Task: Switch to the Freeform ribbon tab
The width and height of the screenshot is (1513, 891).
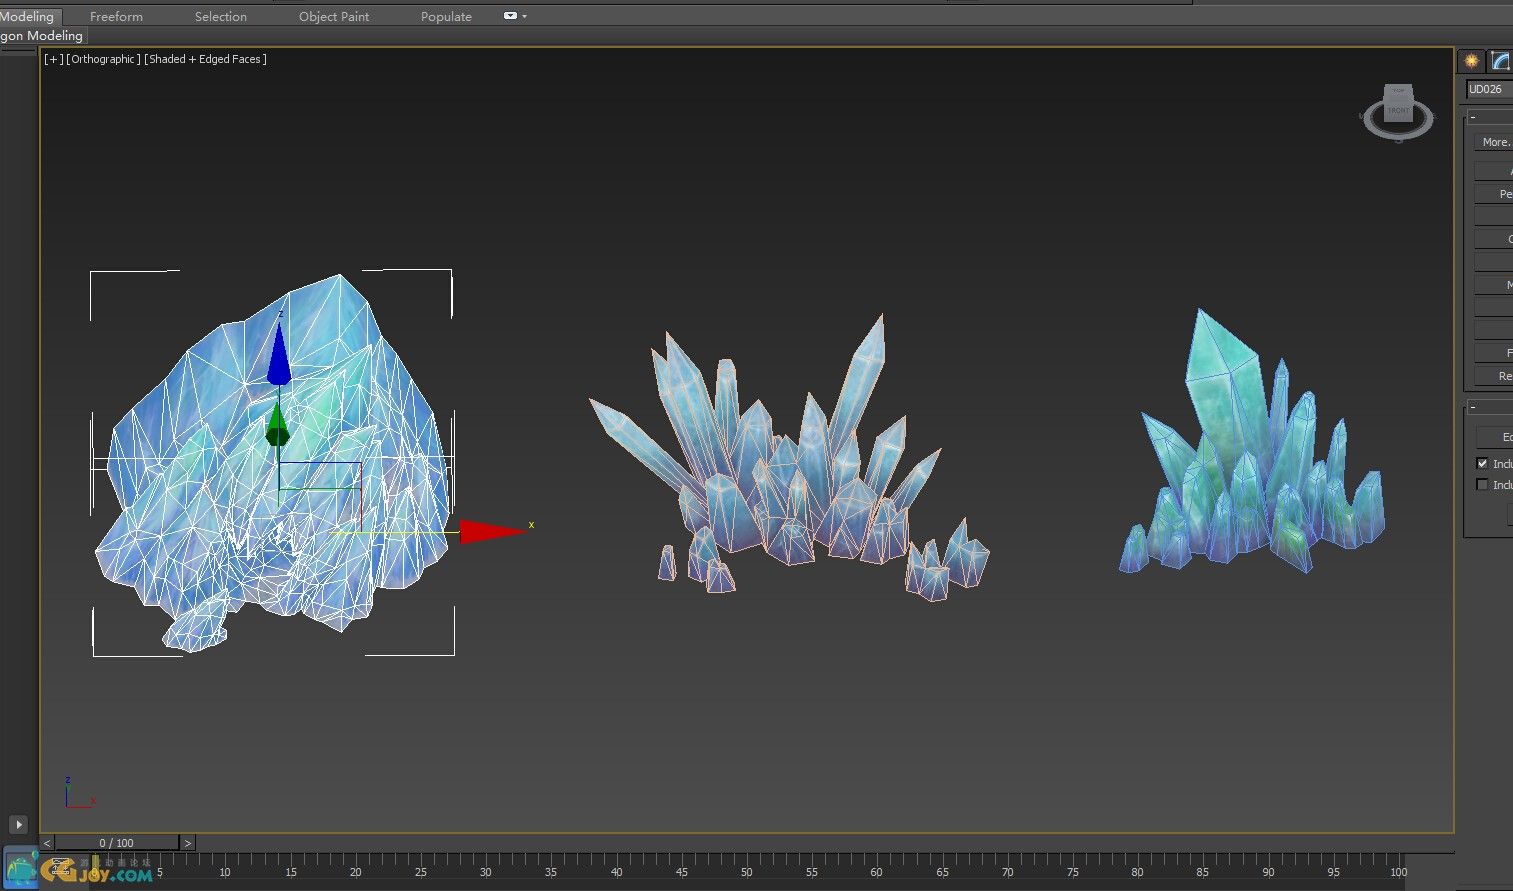Action: pos(116,16)
